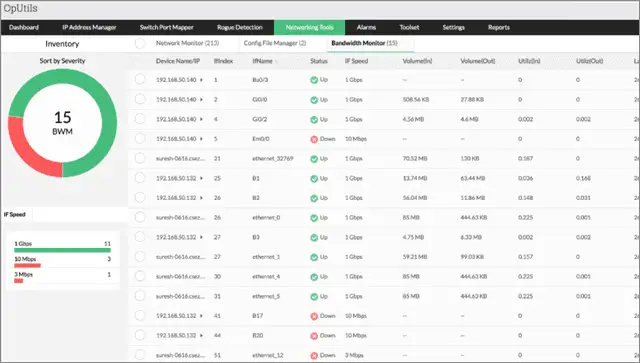Click the Down status icon for ethernet_12
Viewport: 640px width, 363px height.
314,356
